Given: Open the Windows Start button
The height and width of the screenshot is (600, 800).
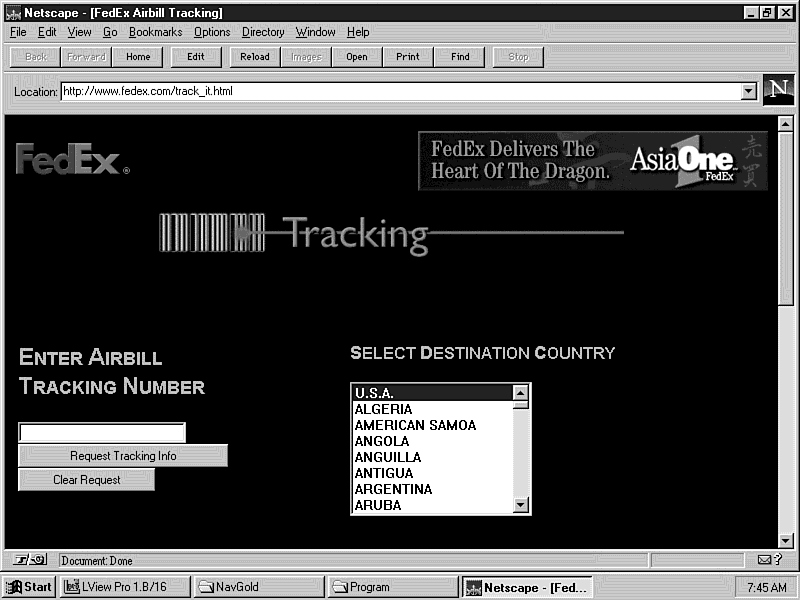Looking at the screenshot, I should tap(29, 587).
